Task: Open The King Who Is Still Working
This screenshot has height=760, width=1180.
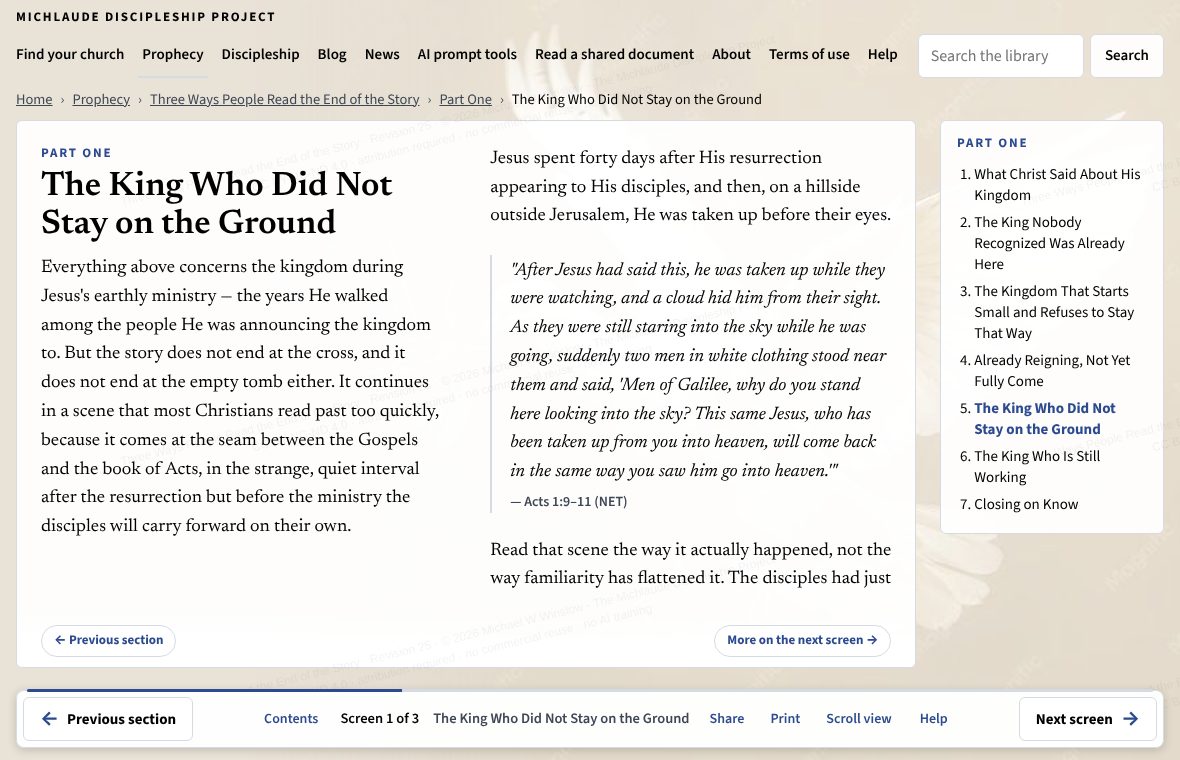Action: pos(1037,467)
